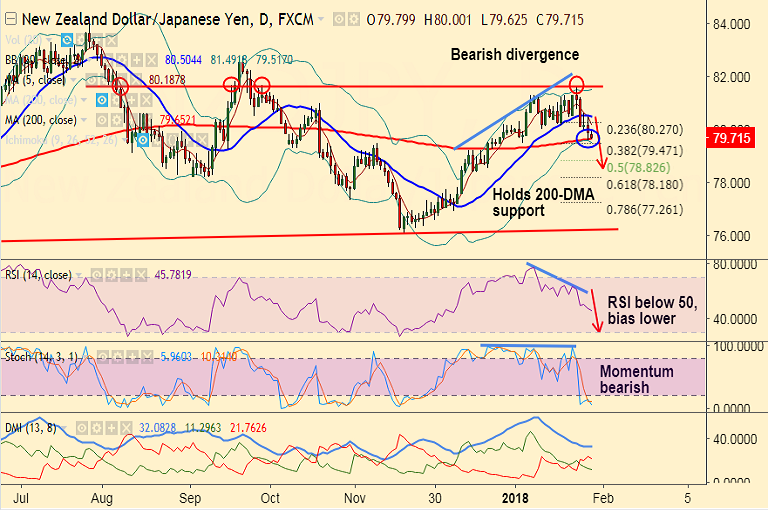Collapse the indicator legend with the minus box

tap(10, 19)
